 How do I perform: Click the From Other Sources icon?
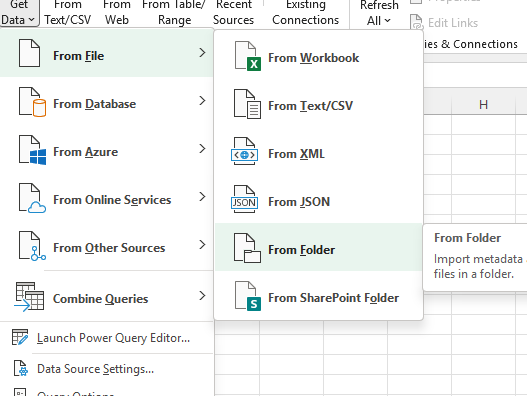pos(32,246)
